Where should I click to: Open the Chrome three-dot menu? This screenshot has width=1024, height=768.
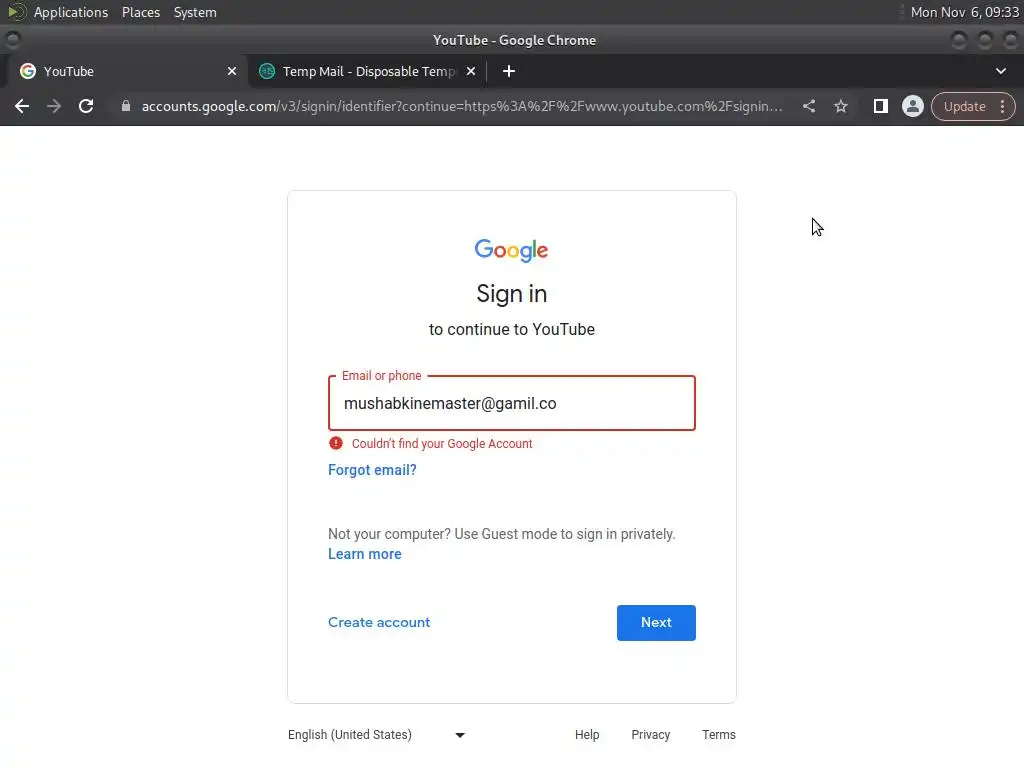(1002, 106)
